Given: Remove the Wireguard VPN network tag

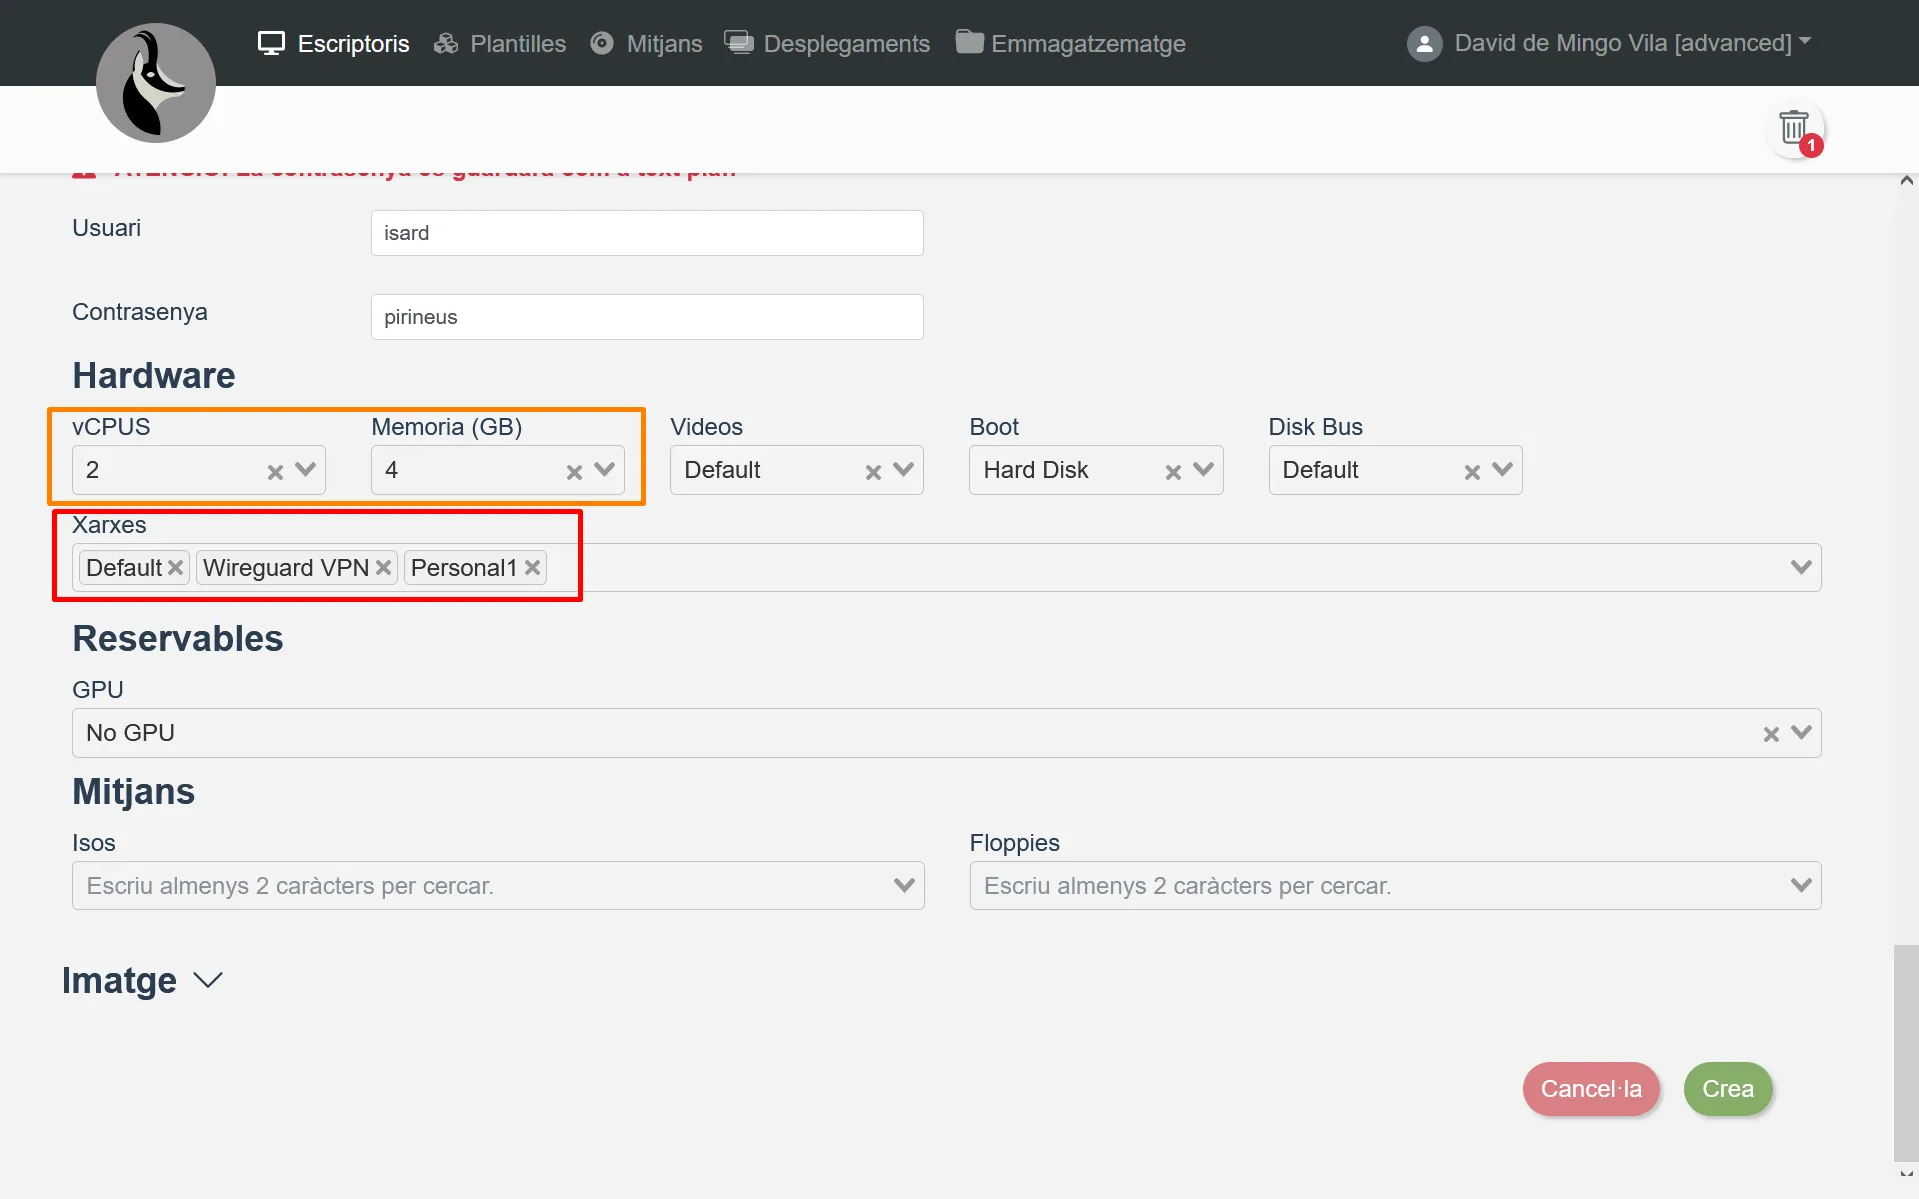Looking at the screenshot, I should coord(383,568).
